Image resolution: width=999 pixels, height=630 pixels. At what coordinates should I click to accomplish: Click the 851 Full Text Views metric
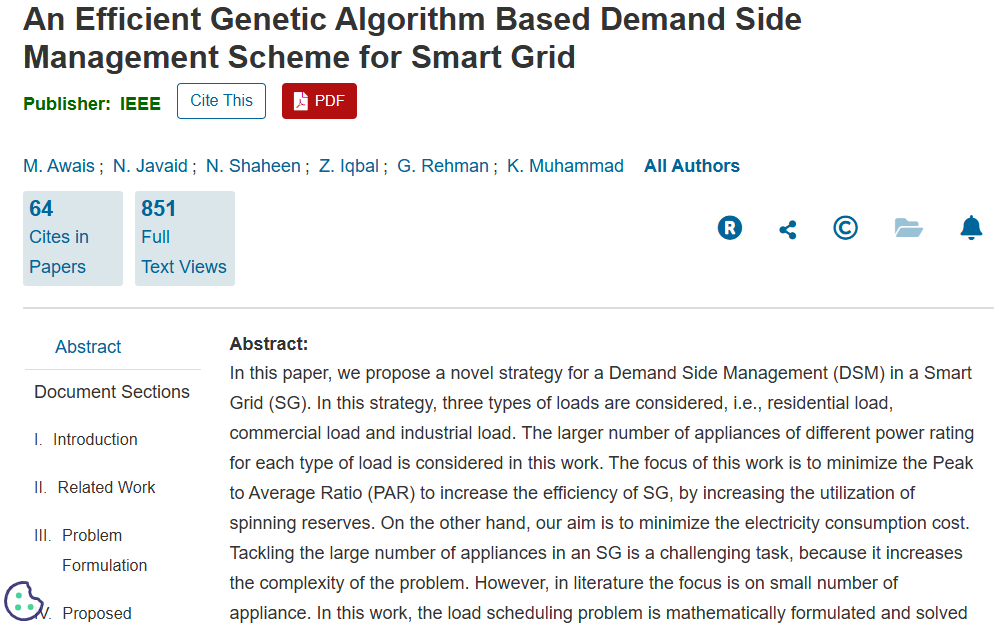point(184,238)
